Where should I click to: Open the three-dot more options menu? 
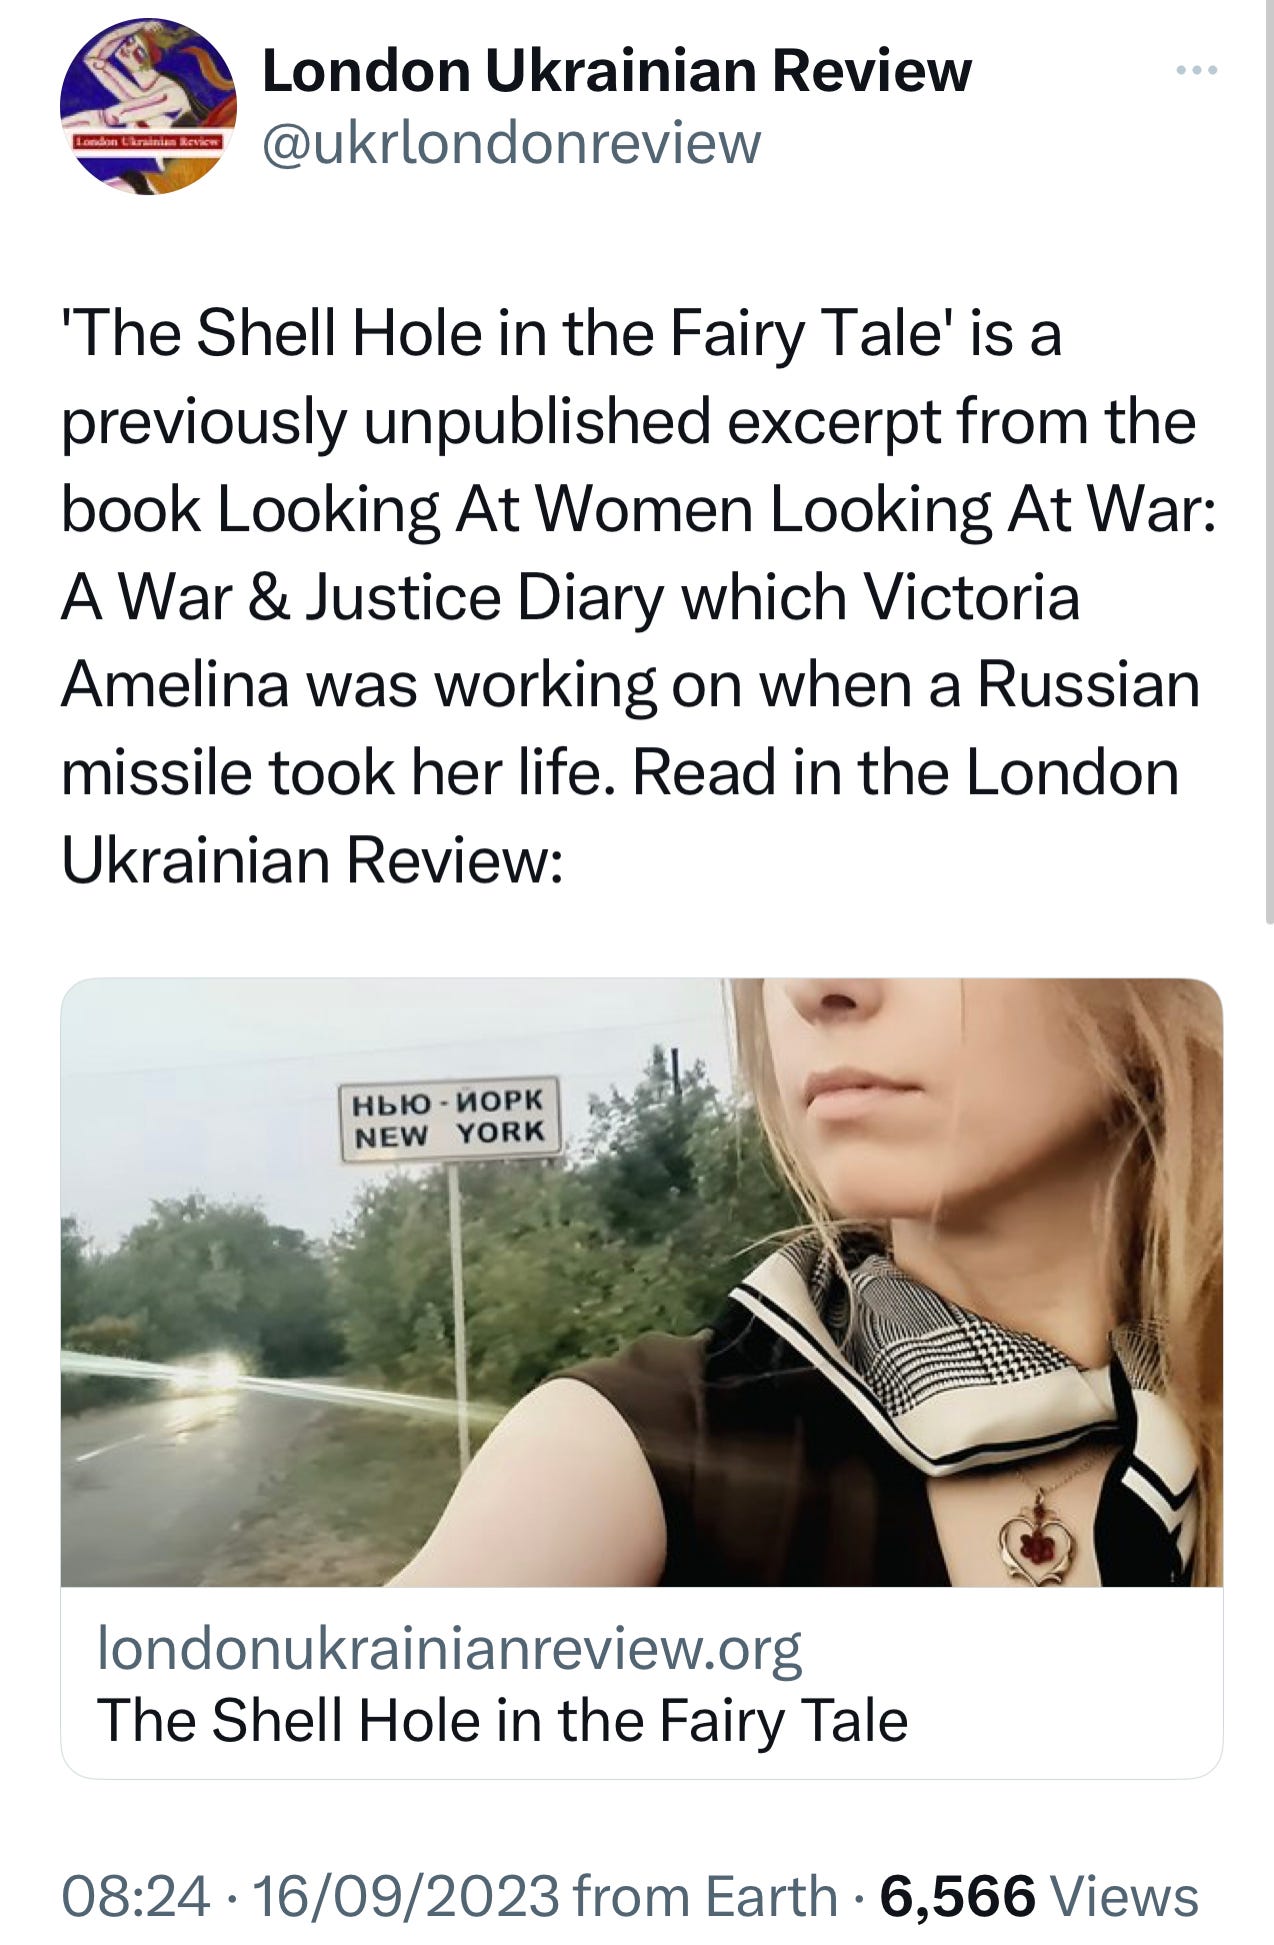[x=1196, y=70]
